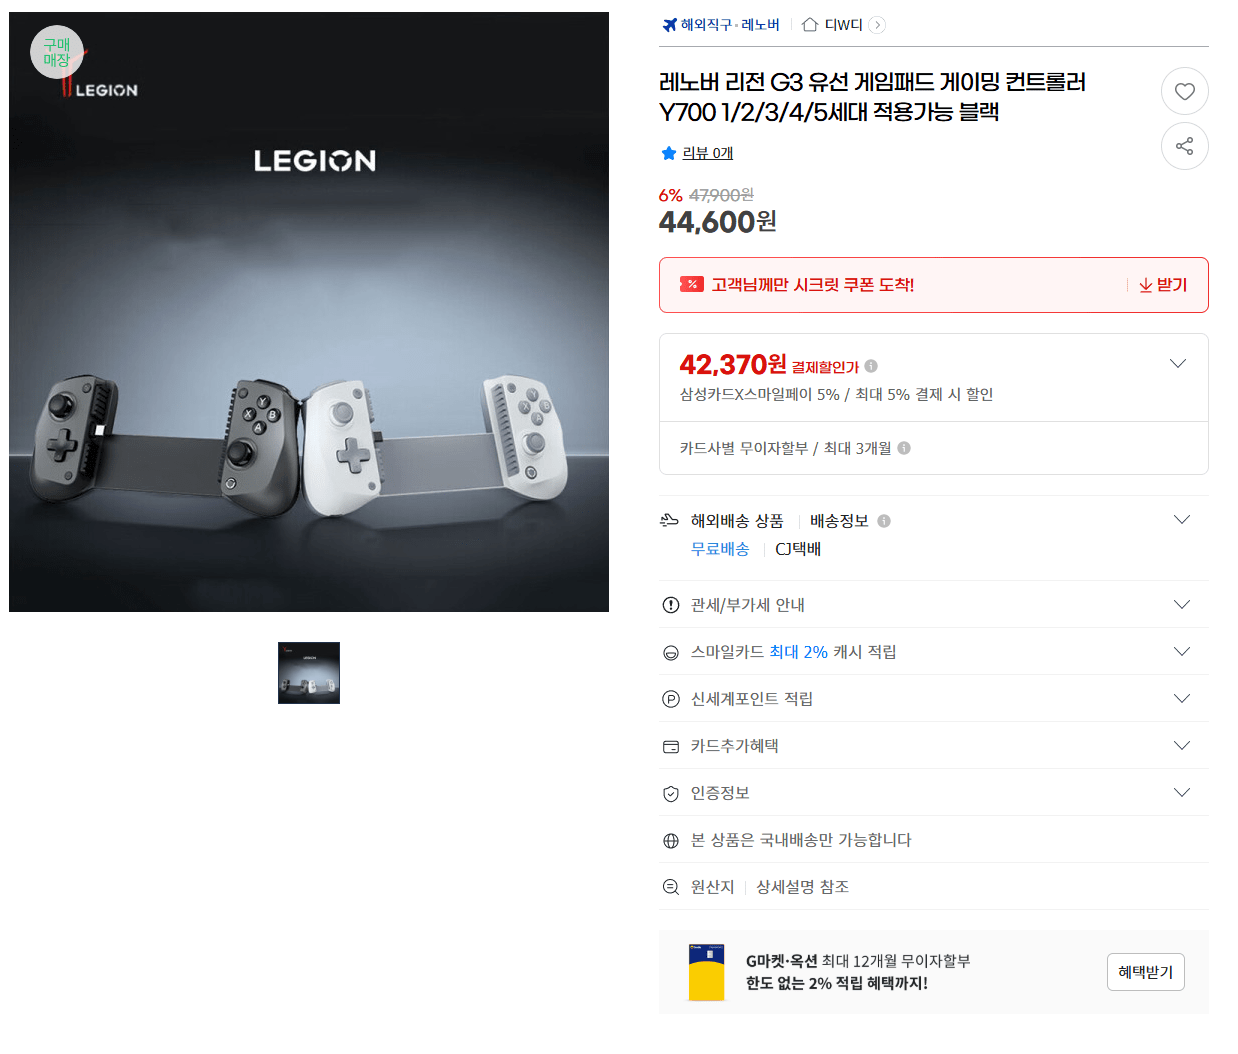The height and width of the screenshot is (1054, 1238).
Task: Click the airplane 해외직구 icon
Action: [x=670, y=25]
